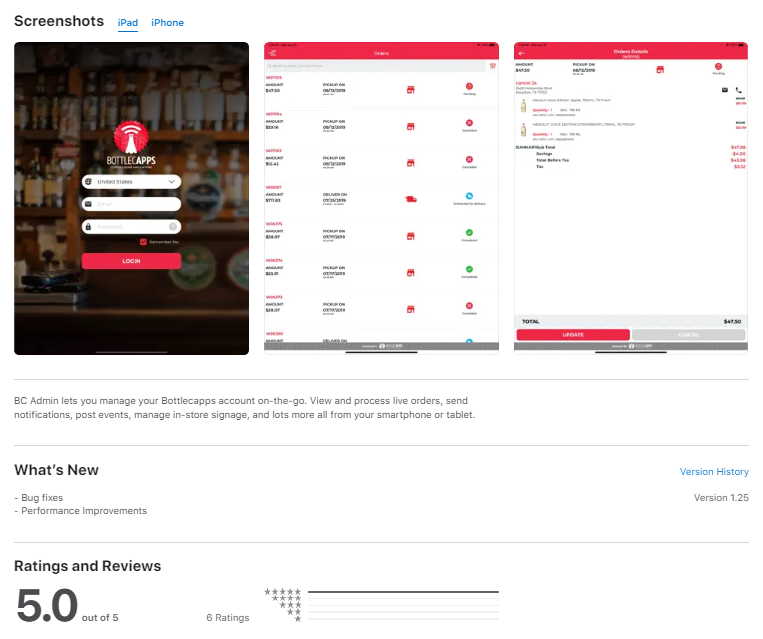This screenshot has width=763, height=639.
Task: Click the store pickup icon for $47.50 order in Orders list
Action: (x=411, y=90)
